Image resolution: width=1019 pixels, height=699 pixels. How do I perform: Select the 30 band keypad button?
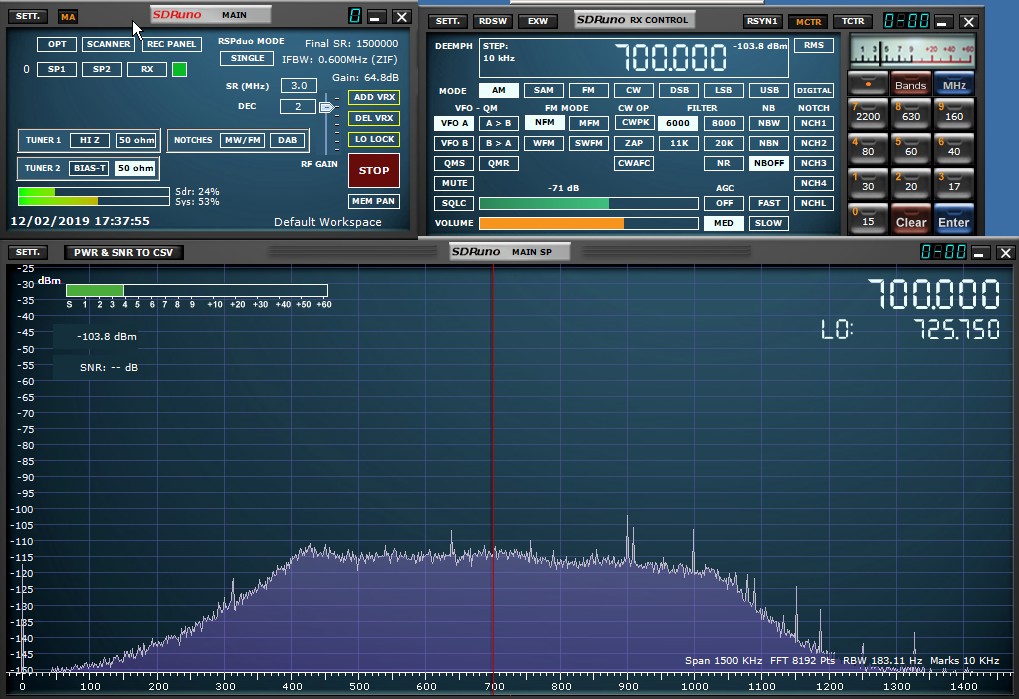click(x=868, y=184)
